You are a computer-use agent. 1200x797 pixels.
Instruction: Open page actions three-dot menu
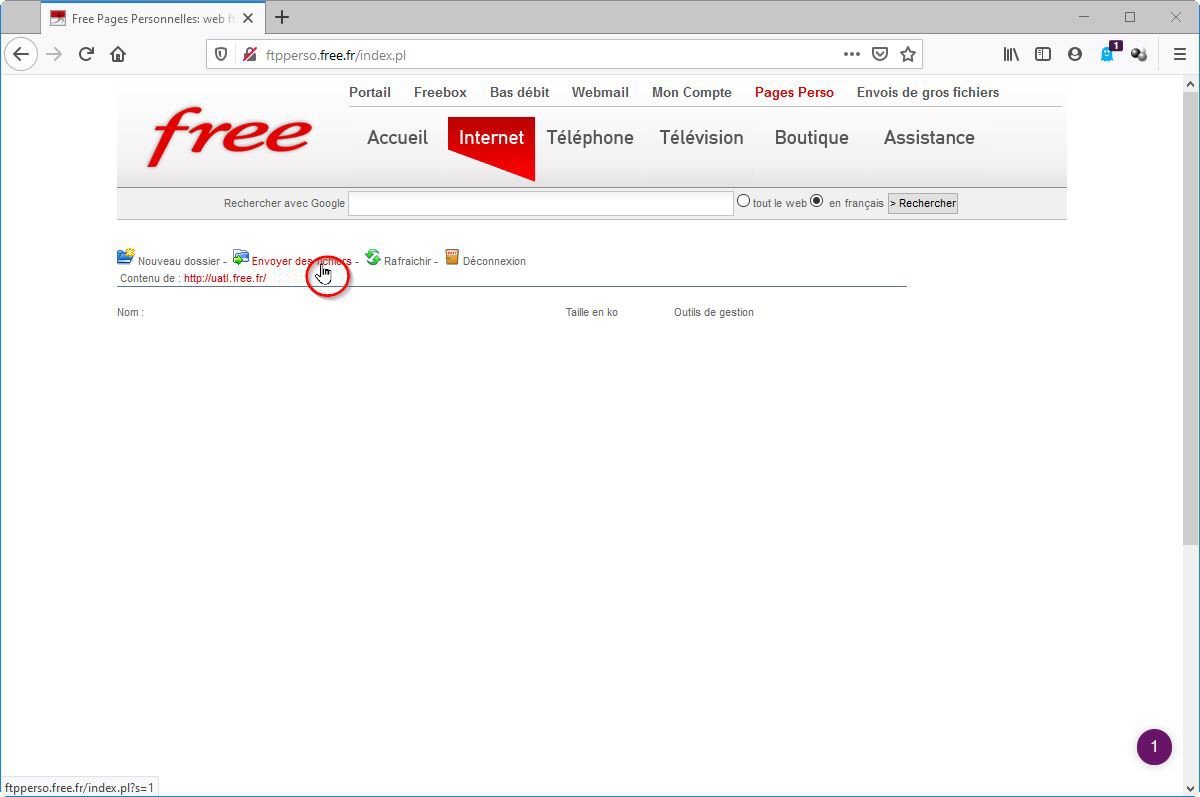[851, 55]
